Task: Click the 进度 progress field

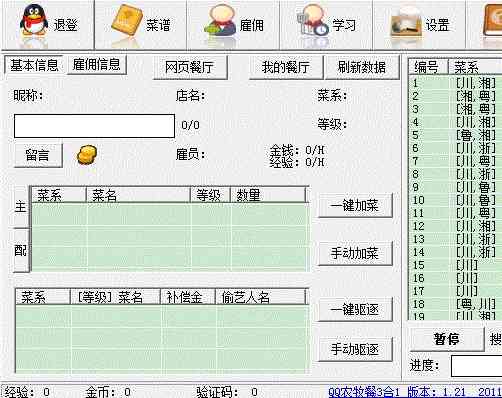Action: [x=477, y=366]
